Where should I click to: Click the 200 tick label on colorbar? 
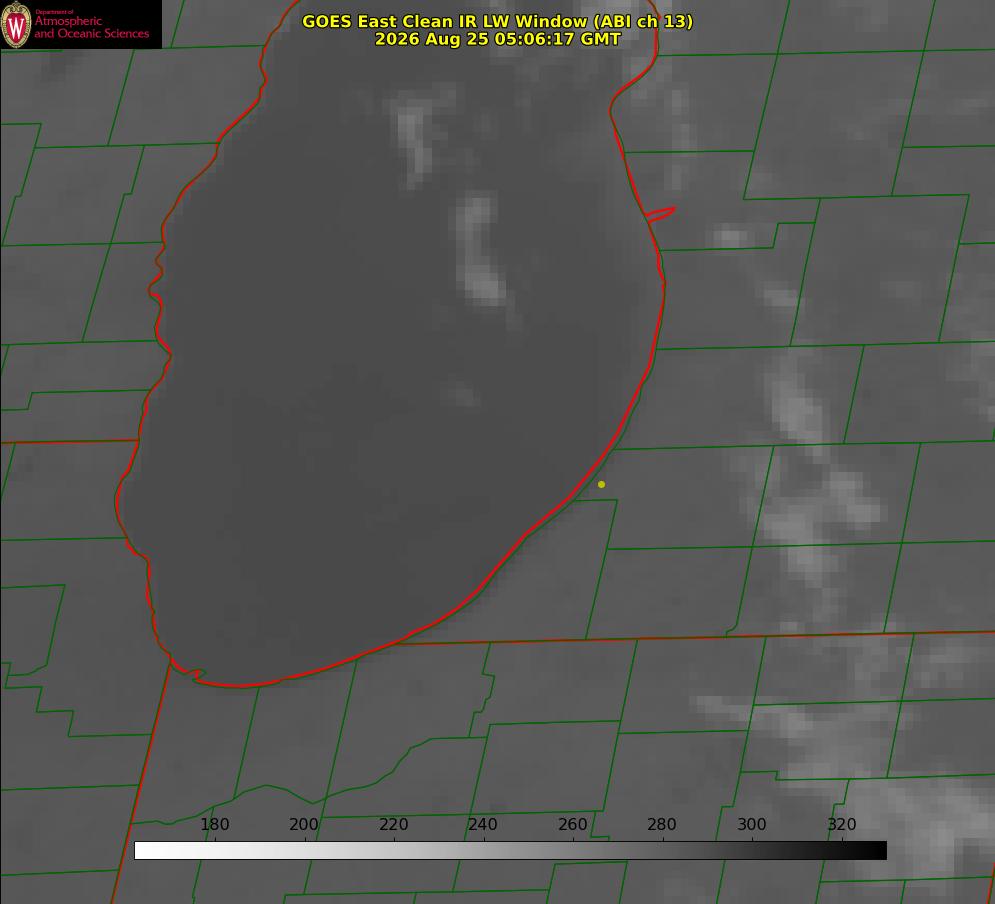click(304, 824)
